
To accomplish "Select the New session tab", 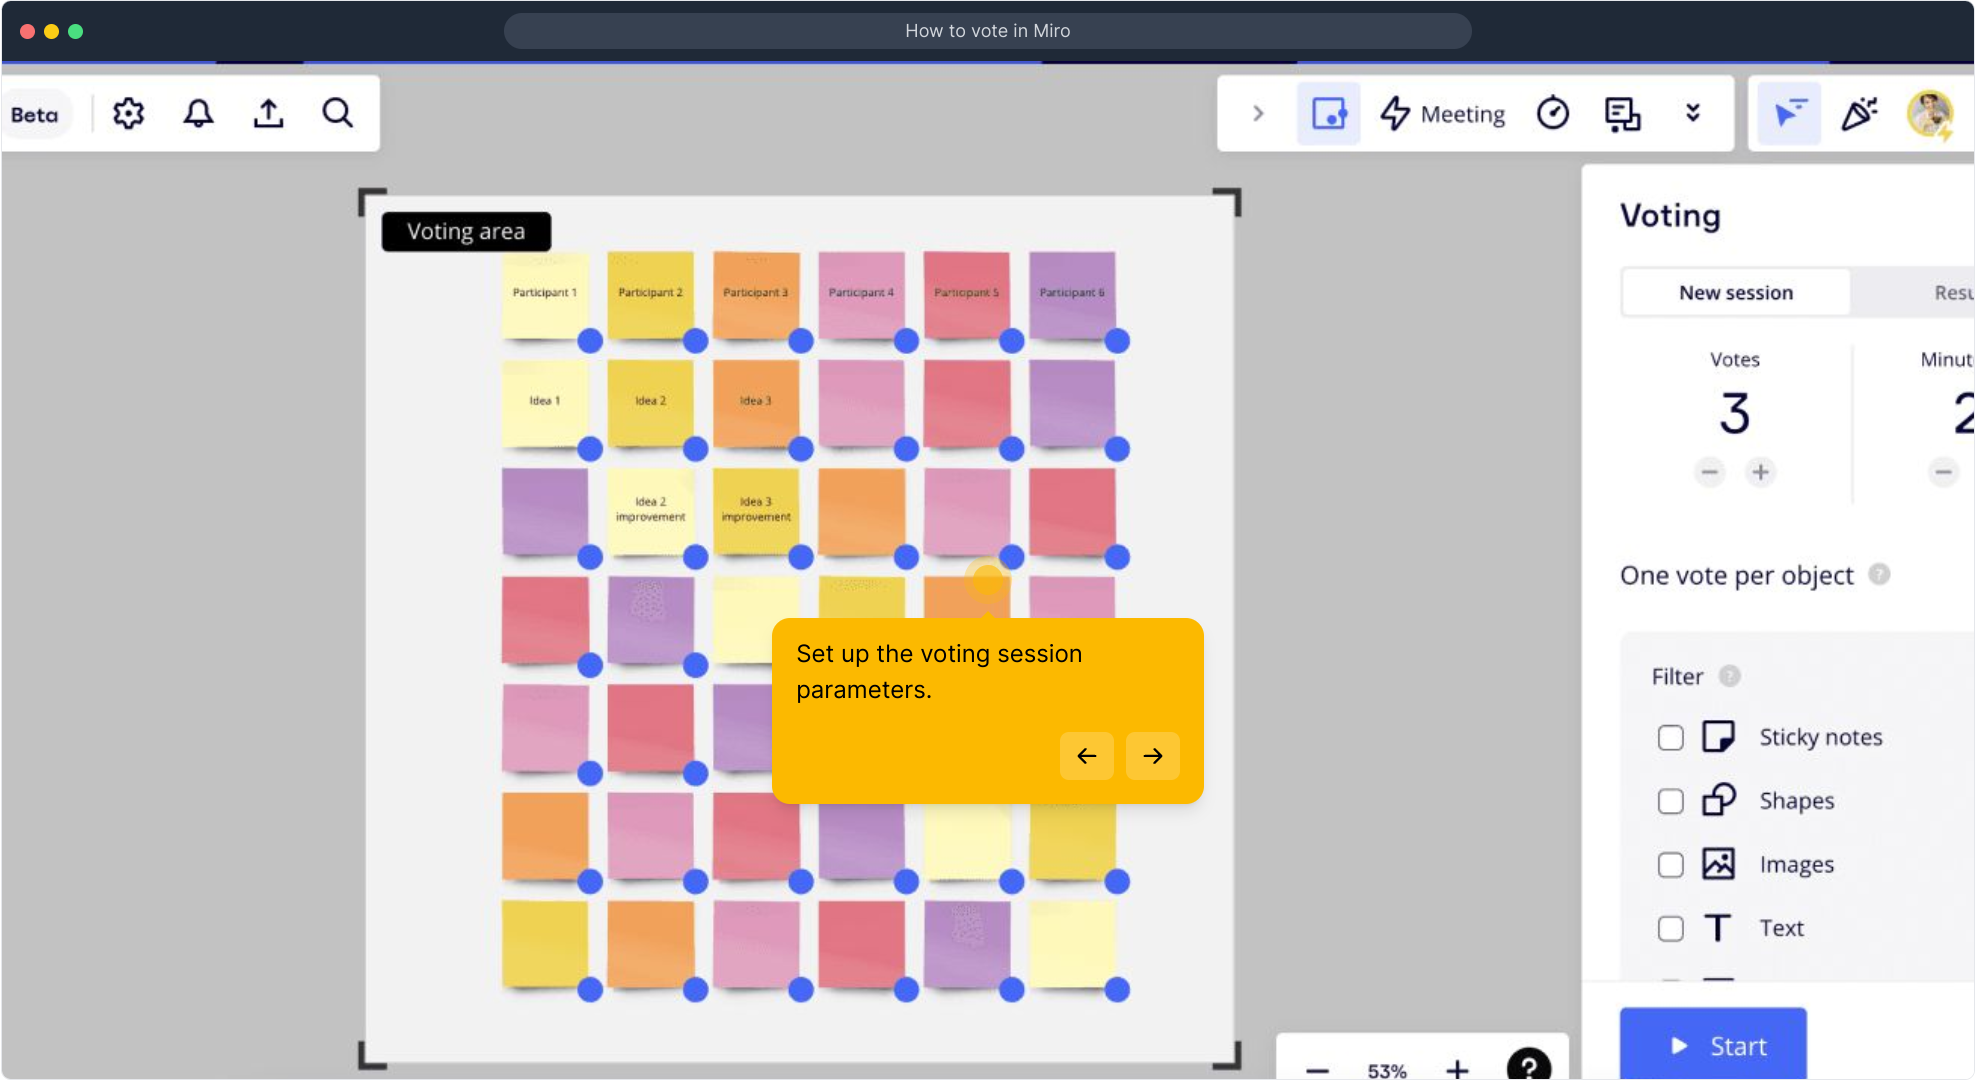I will tap(1735, 292).
